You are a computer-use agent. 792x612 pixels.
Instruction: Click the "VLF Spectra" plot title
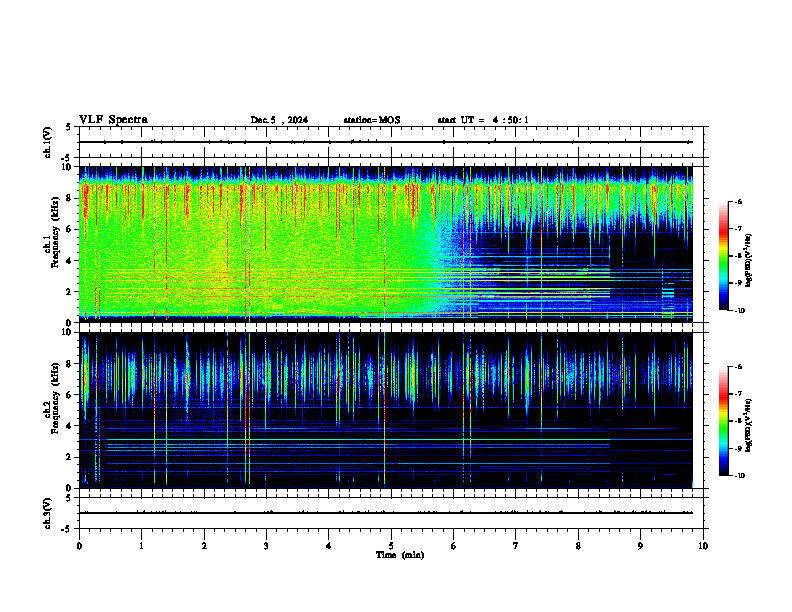tap(113, 120)
